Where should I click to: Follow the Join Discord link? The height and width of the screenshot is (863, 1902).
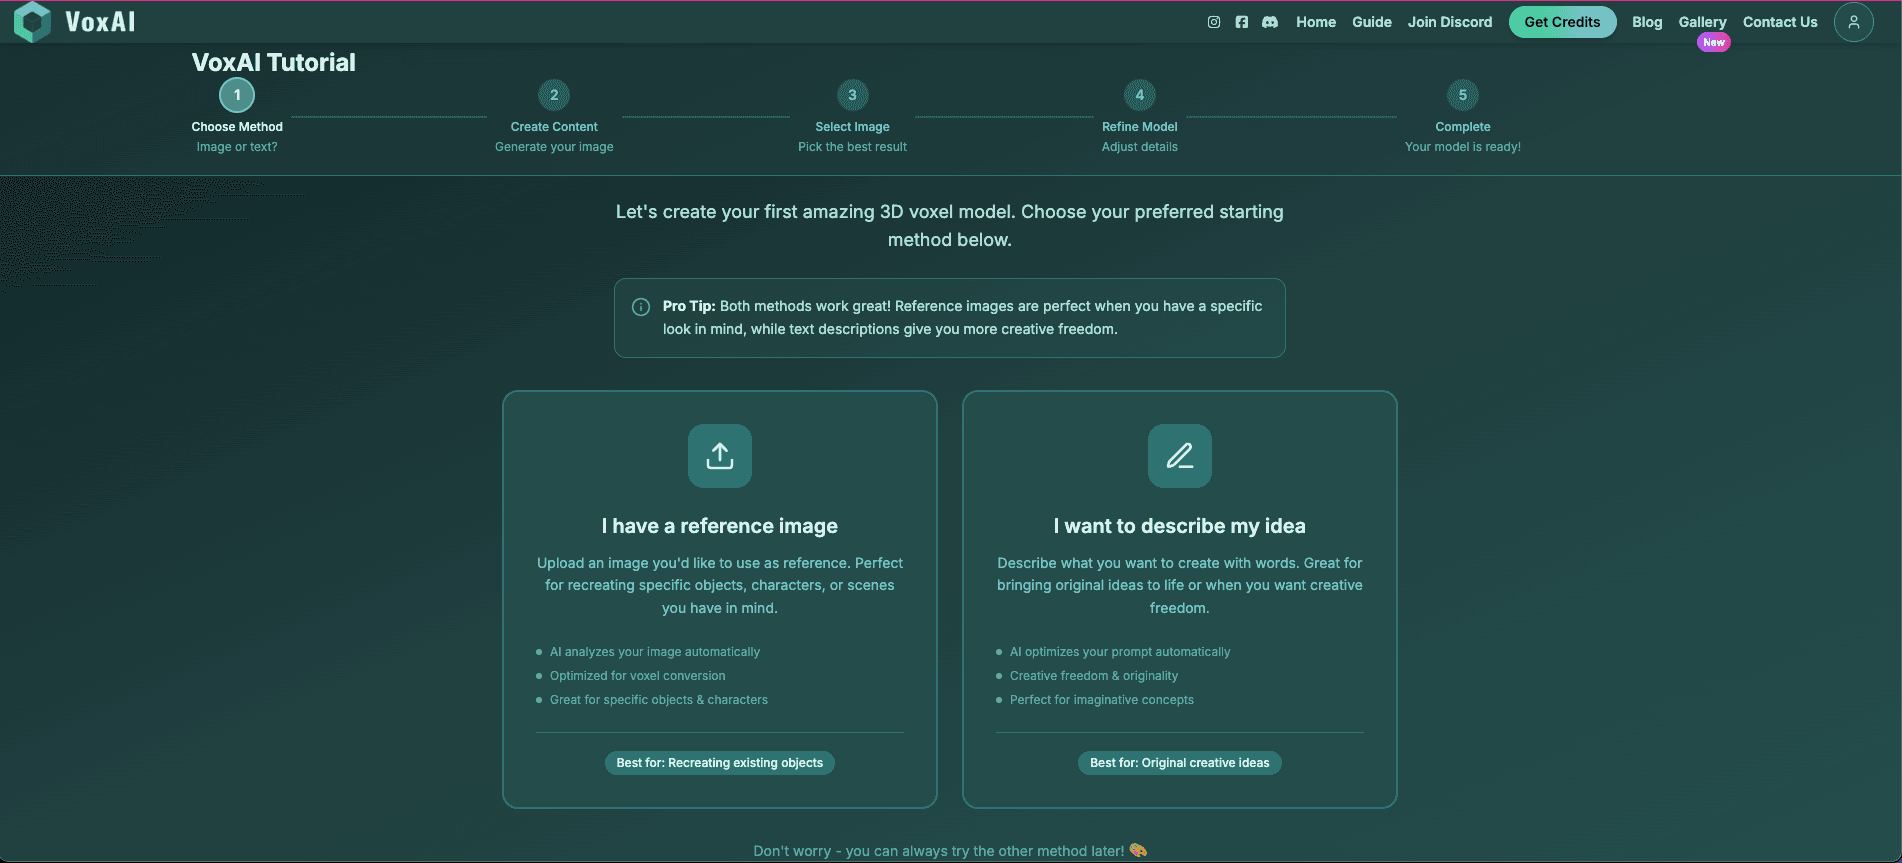tap(1449, 22)
